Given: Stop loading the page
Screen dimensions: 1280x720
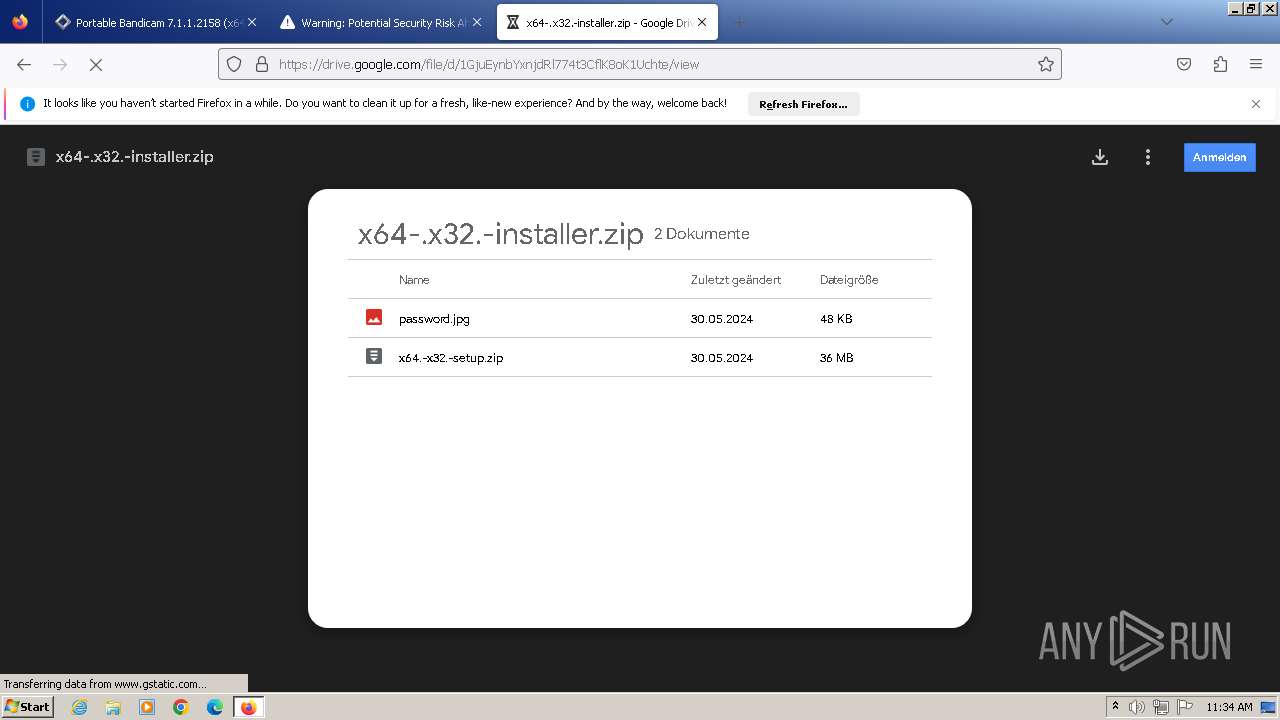Looking at the screenshot, I should [x=96, y=64].
